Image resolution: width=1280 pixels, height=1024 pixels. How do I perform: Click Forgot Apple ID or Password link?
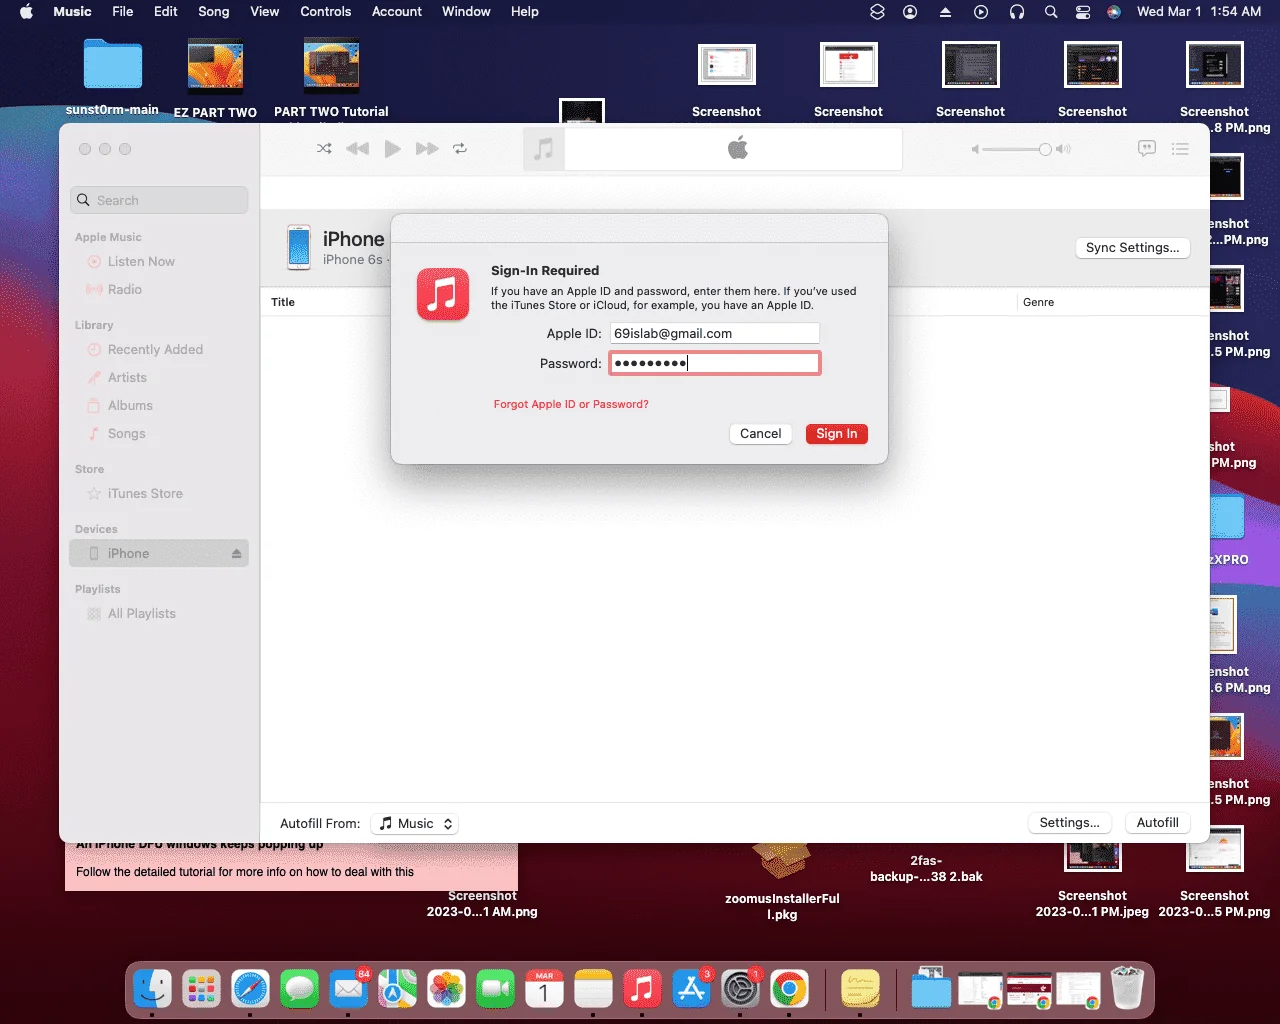point(571,404)
